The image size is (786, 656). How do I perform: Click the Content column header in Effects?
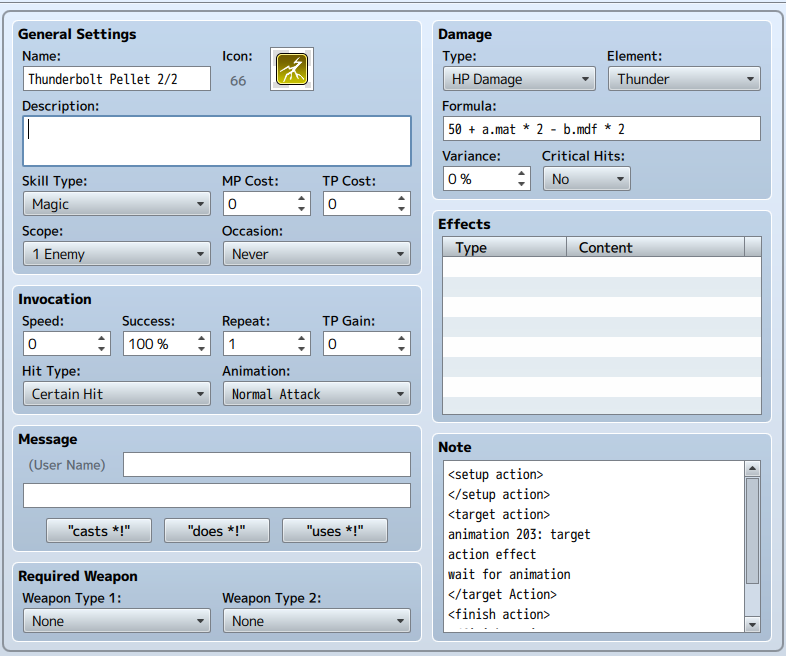pyautogui.click(x=656, y=248)
